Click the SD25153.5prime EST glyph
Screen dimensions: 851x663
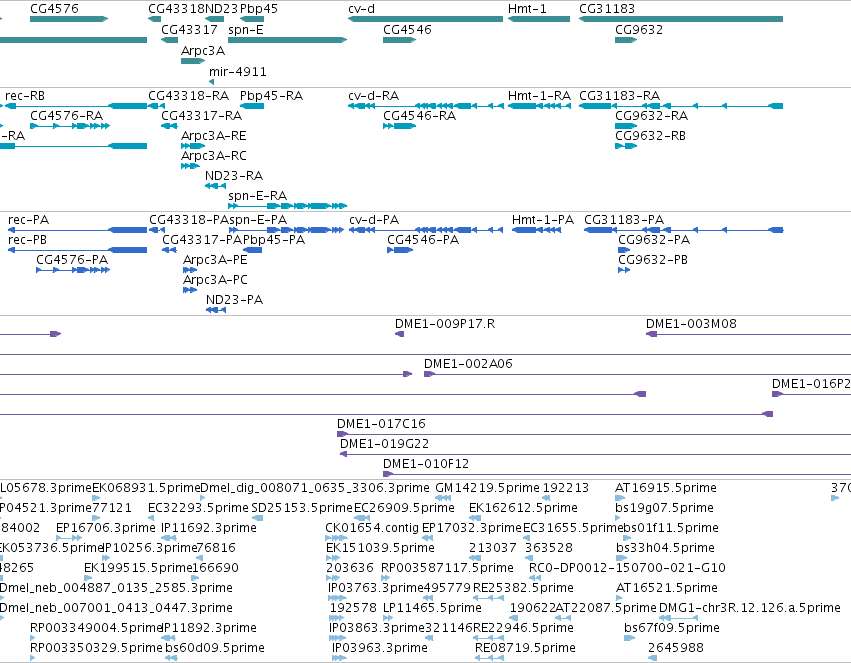tap(257, 518)
